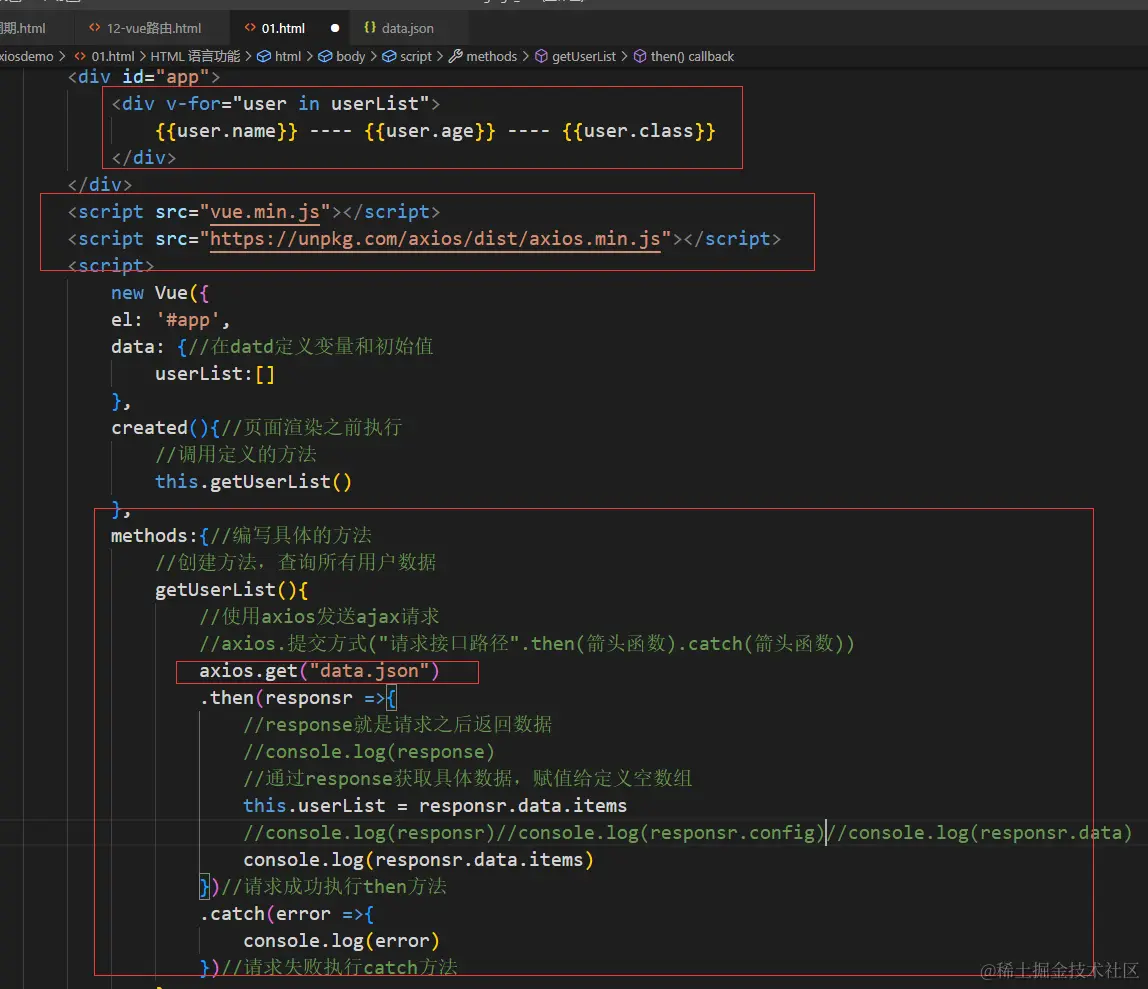
Task: Click the .then(responsr => line
Action: (298, 698)
